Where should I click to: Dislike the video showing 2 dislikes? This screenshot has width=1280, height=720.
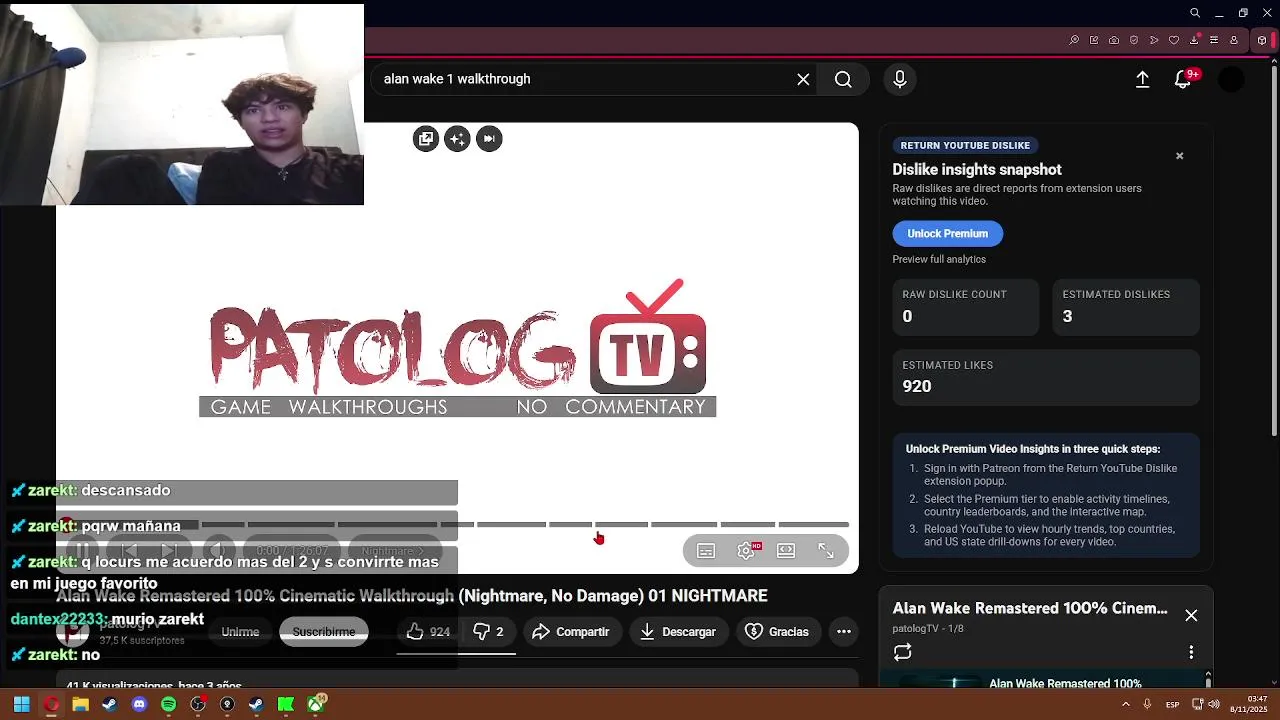pos(488,632)
